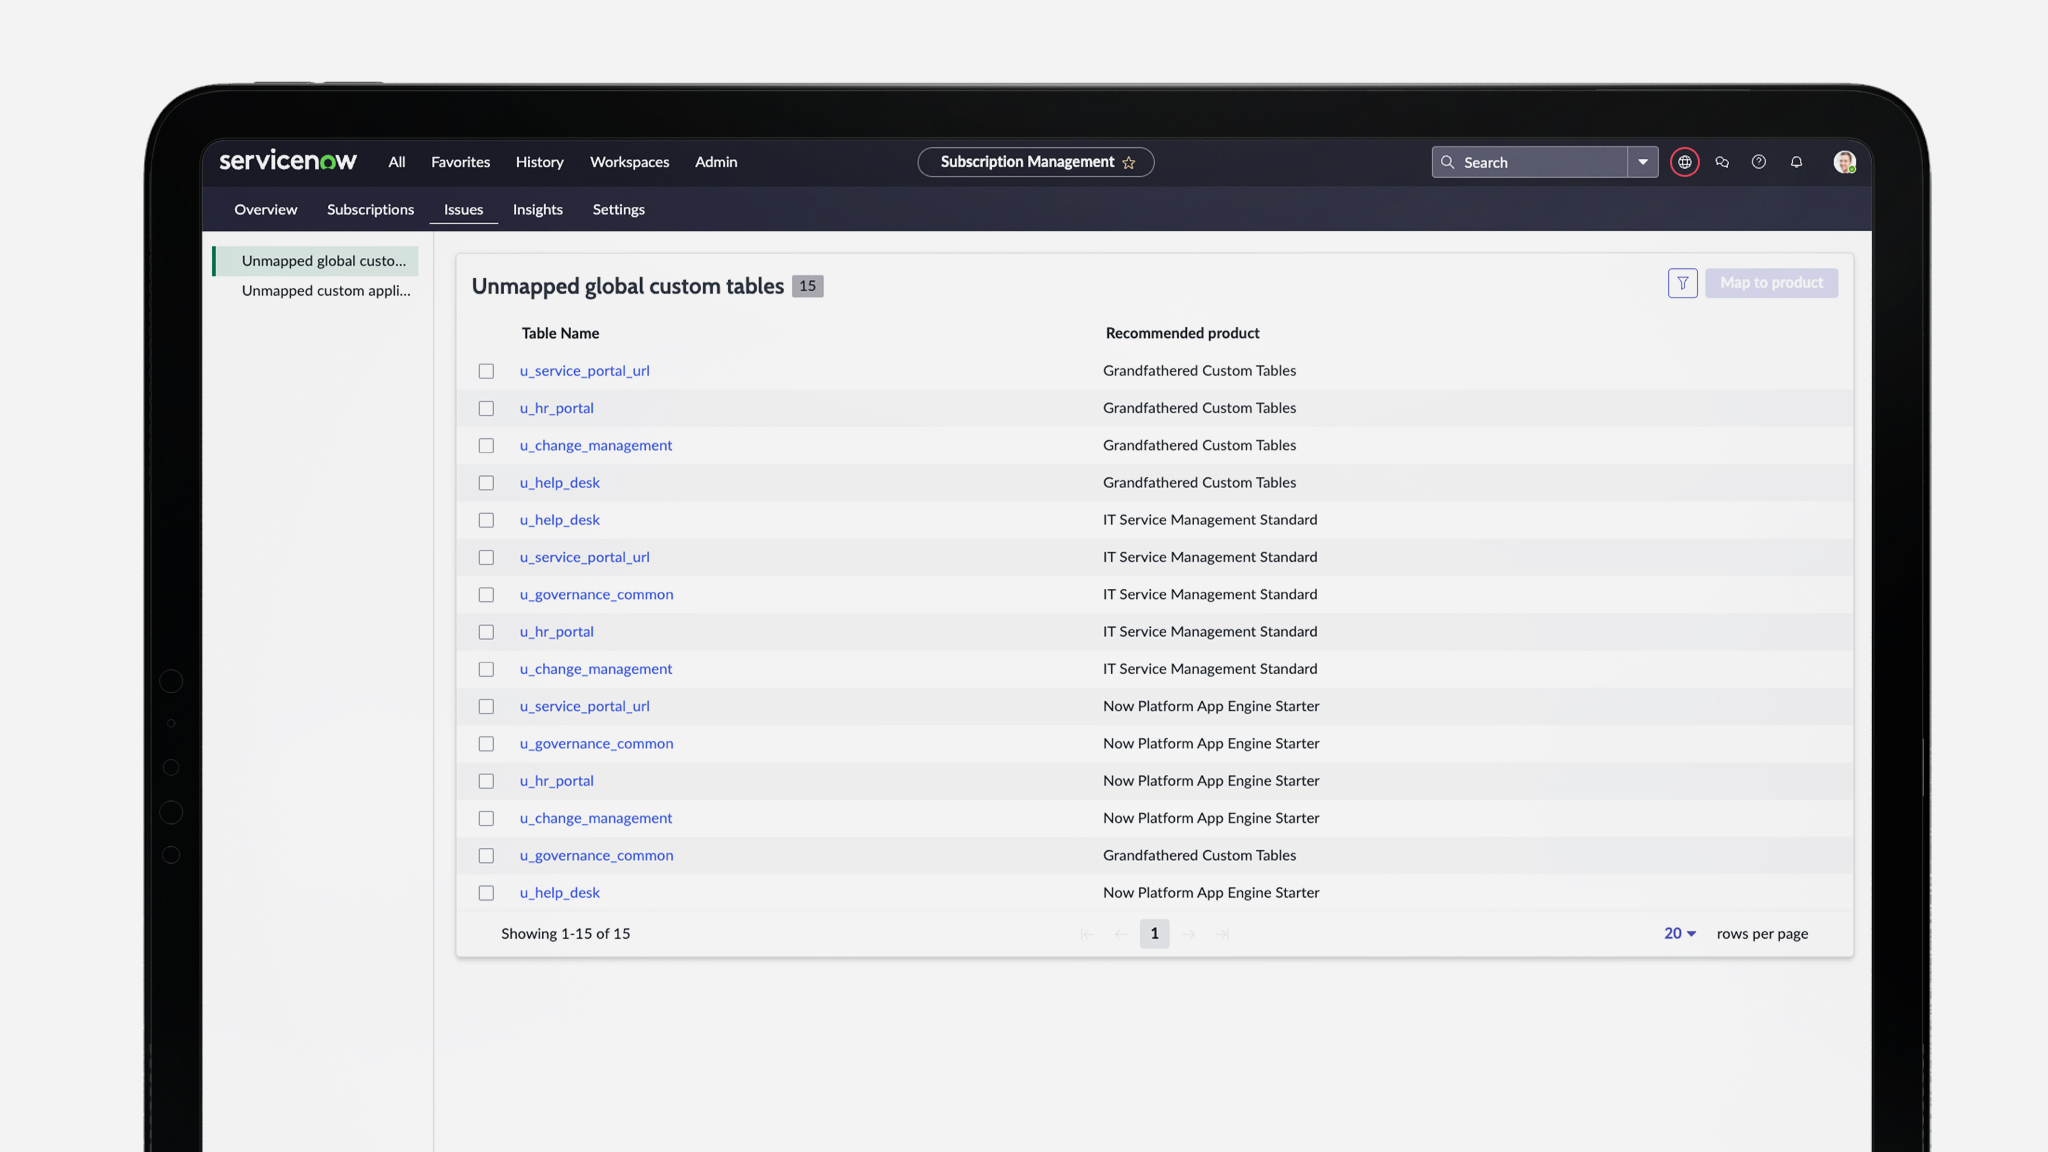Click the Map to product button
Image resolution: width=2048 pixels, height=1152 pixels.
click(x=1771, y=283)
